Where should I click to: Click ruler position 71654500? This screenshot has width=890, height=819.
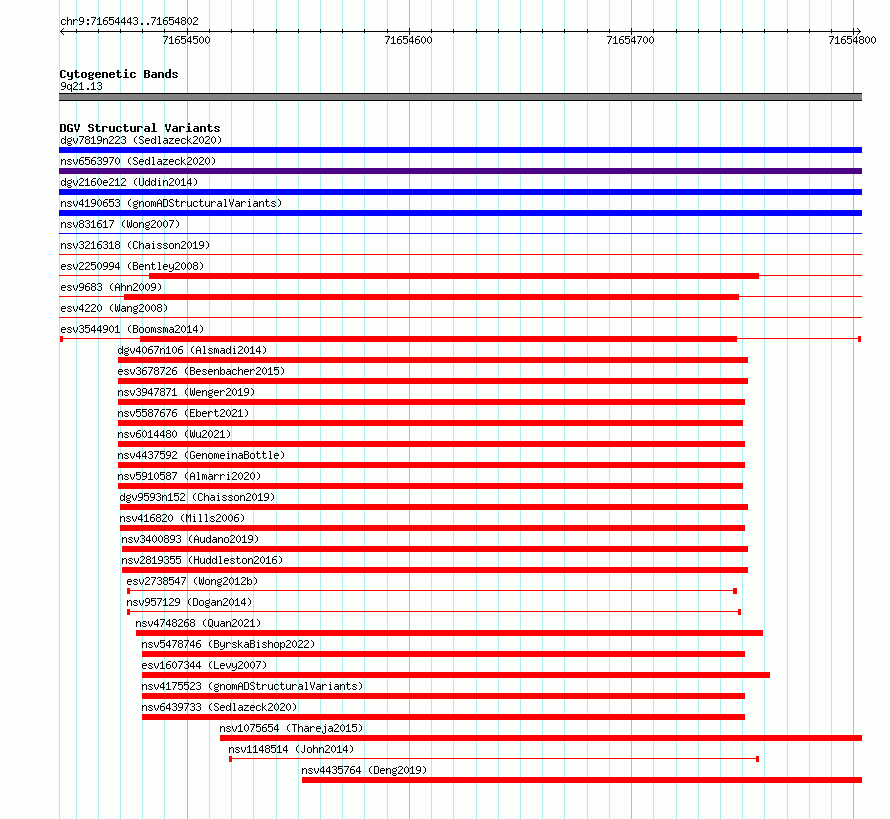[186, 40]
